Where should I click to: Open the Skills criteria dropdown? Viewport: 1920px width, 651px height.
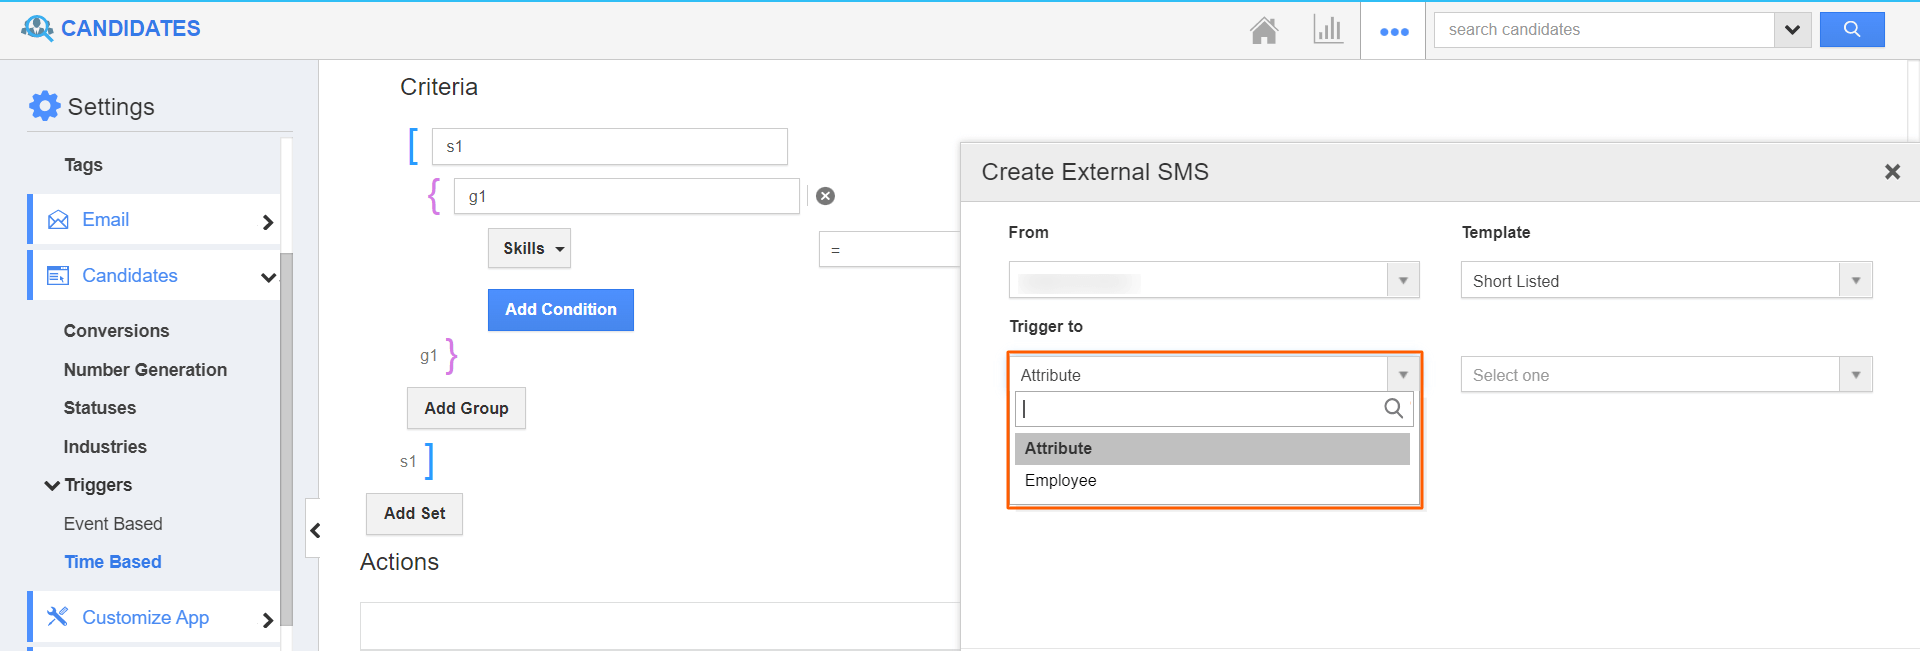pyautogui.click(x=529, y=248)
